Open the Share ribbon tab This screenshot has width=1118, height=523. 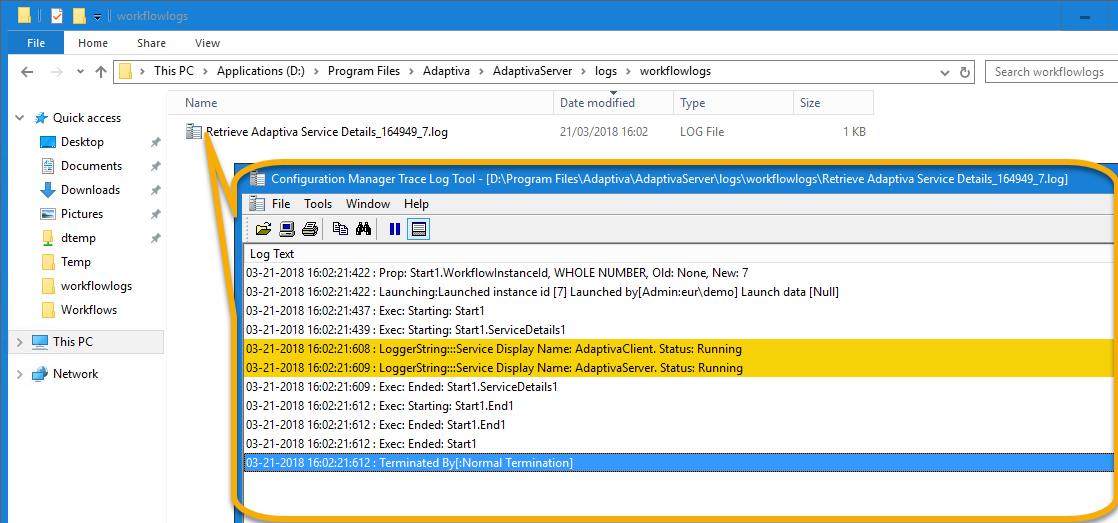pyautogui.click(x=151, y=43)
